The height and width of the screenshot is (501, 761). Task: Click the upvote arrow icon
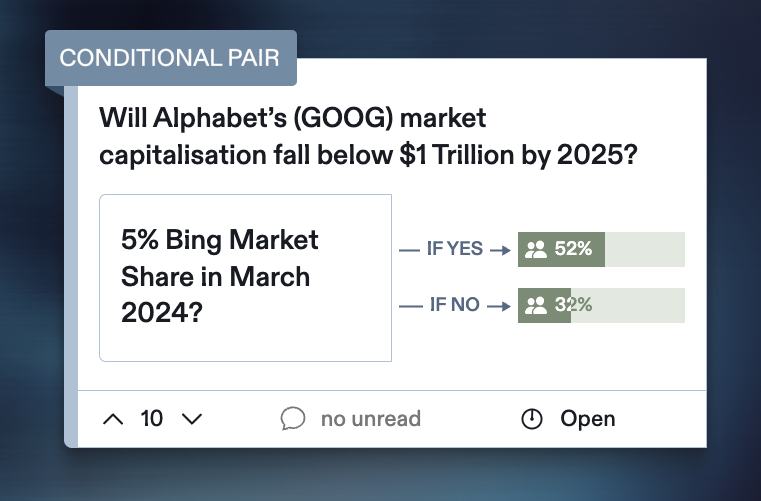(114, 419)
